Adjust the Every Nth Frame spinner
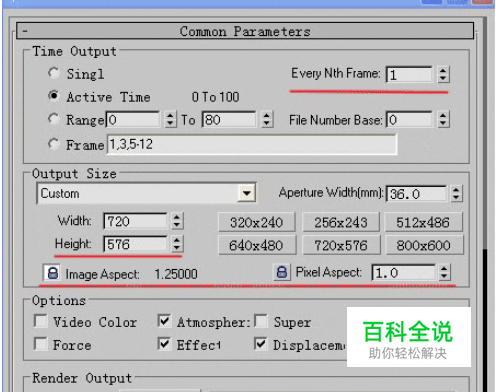The width and height of the screenshot is (496, 392). tap(443, 74)
